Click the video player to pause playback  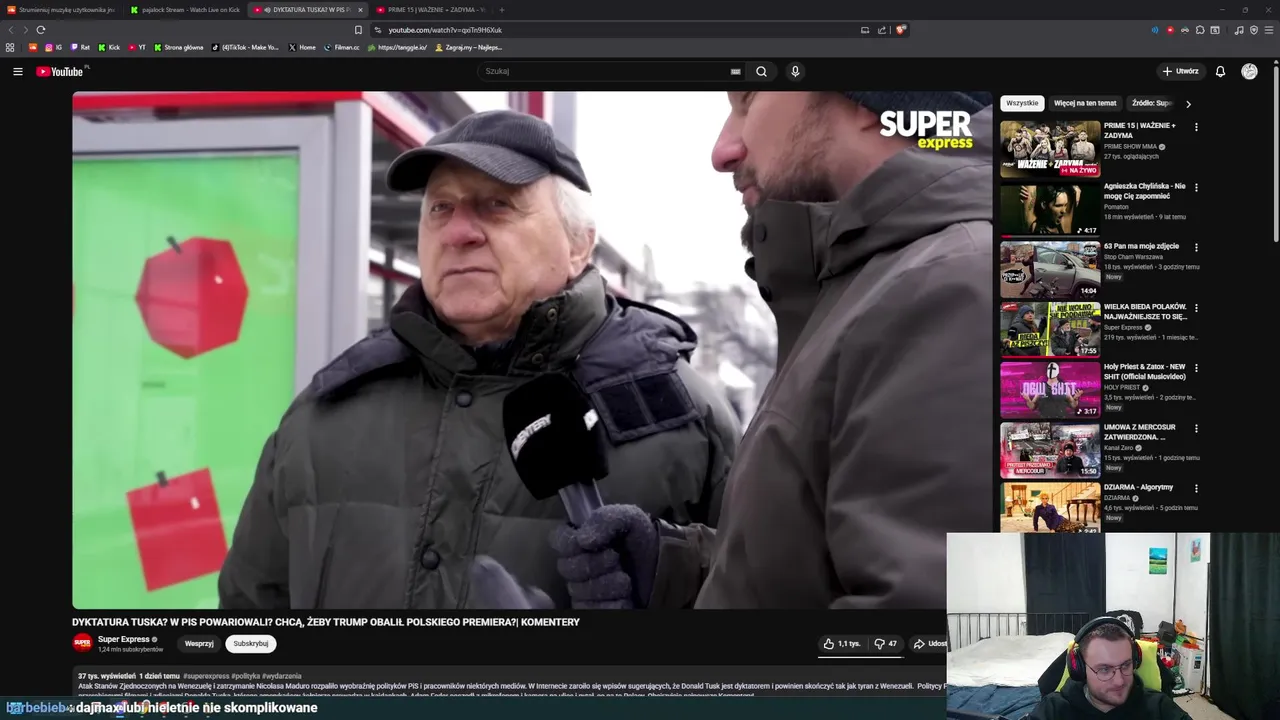(532, 350)
